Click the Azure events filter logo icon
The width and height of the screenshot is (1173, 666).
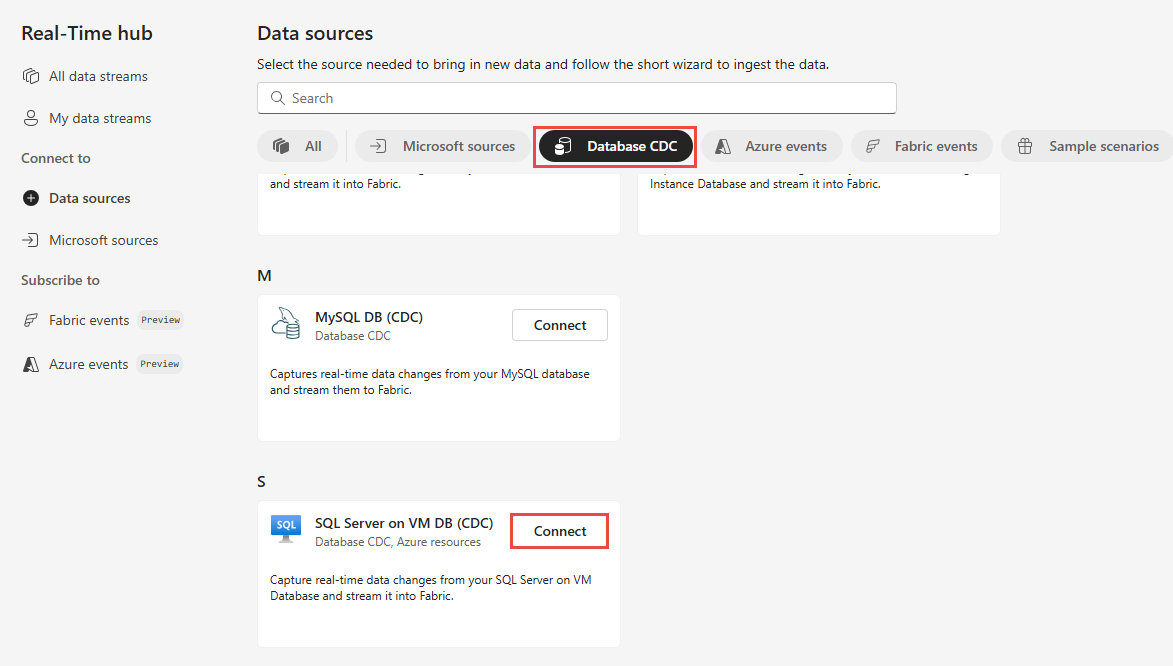723,147
